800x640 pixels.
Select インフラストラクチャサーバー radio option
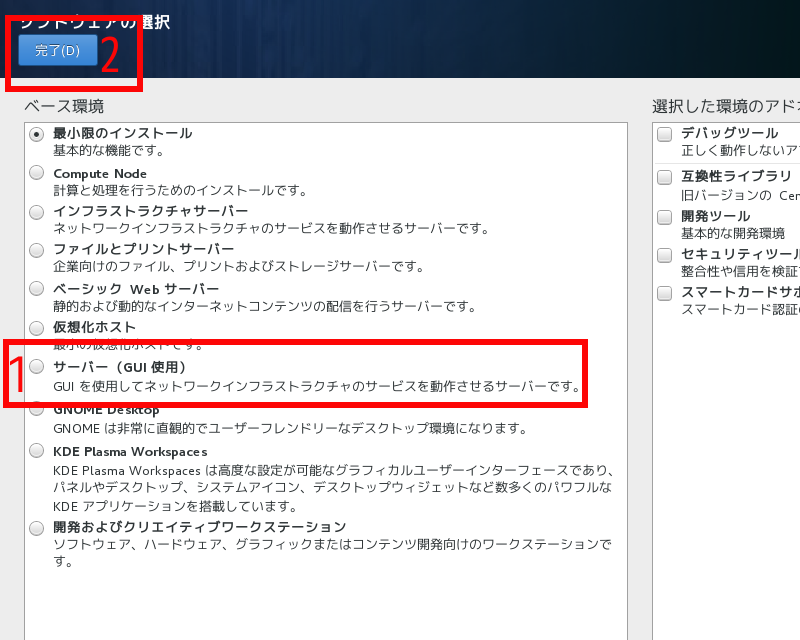(37, 212)
